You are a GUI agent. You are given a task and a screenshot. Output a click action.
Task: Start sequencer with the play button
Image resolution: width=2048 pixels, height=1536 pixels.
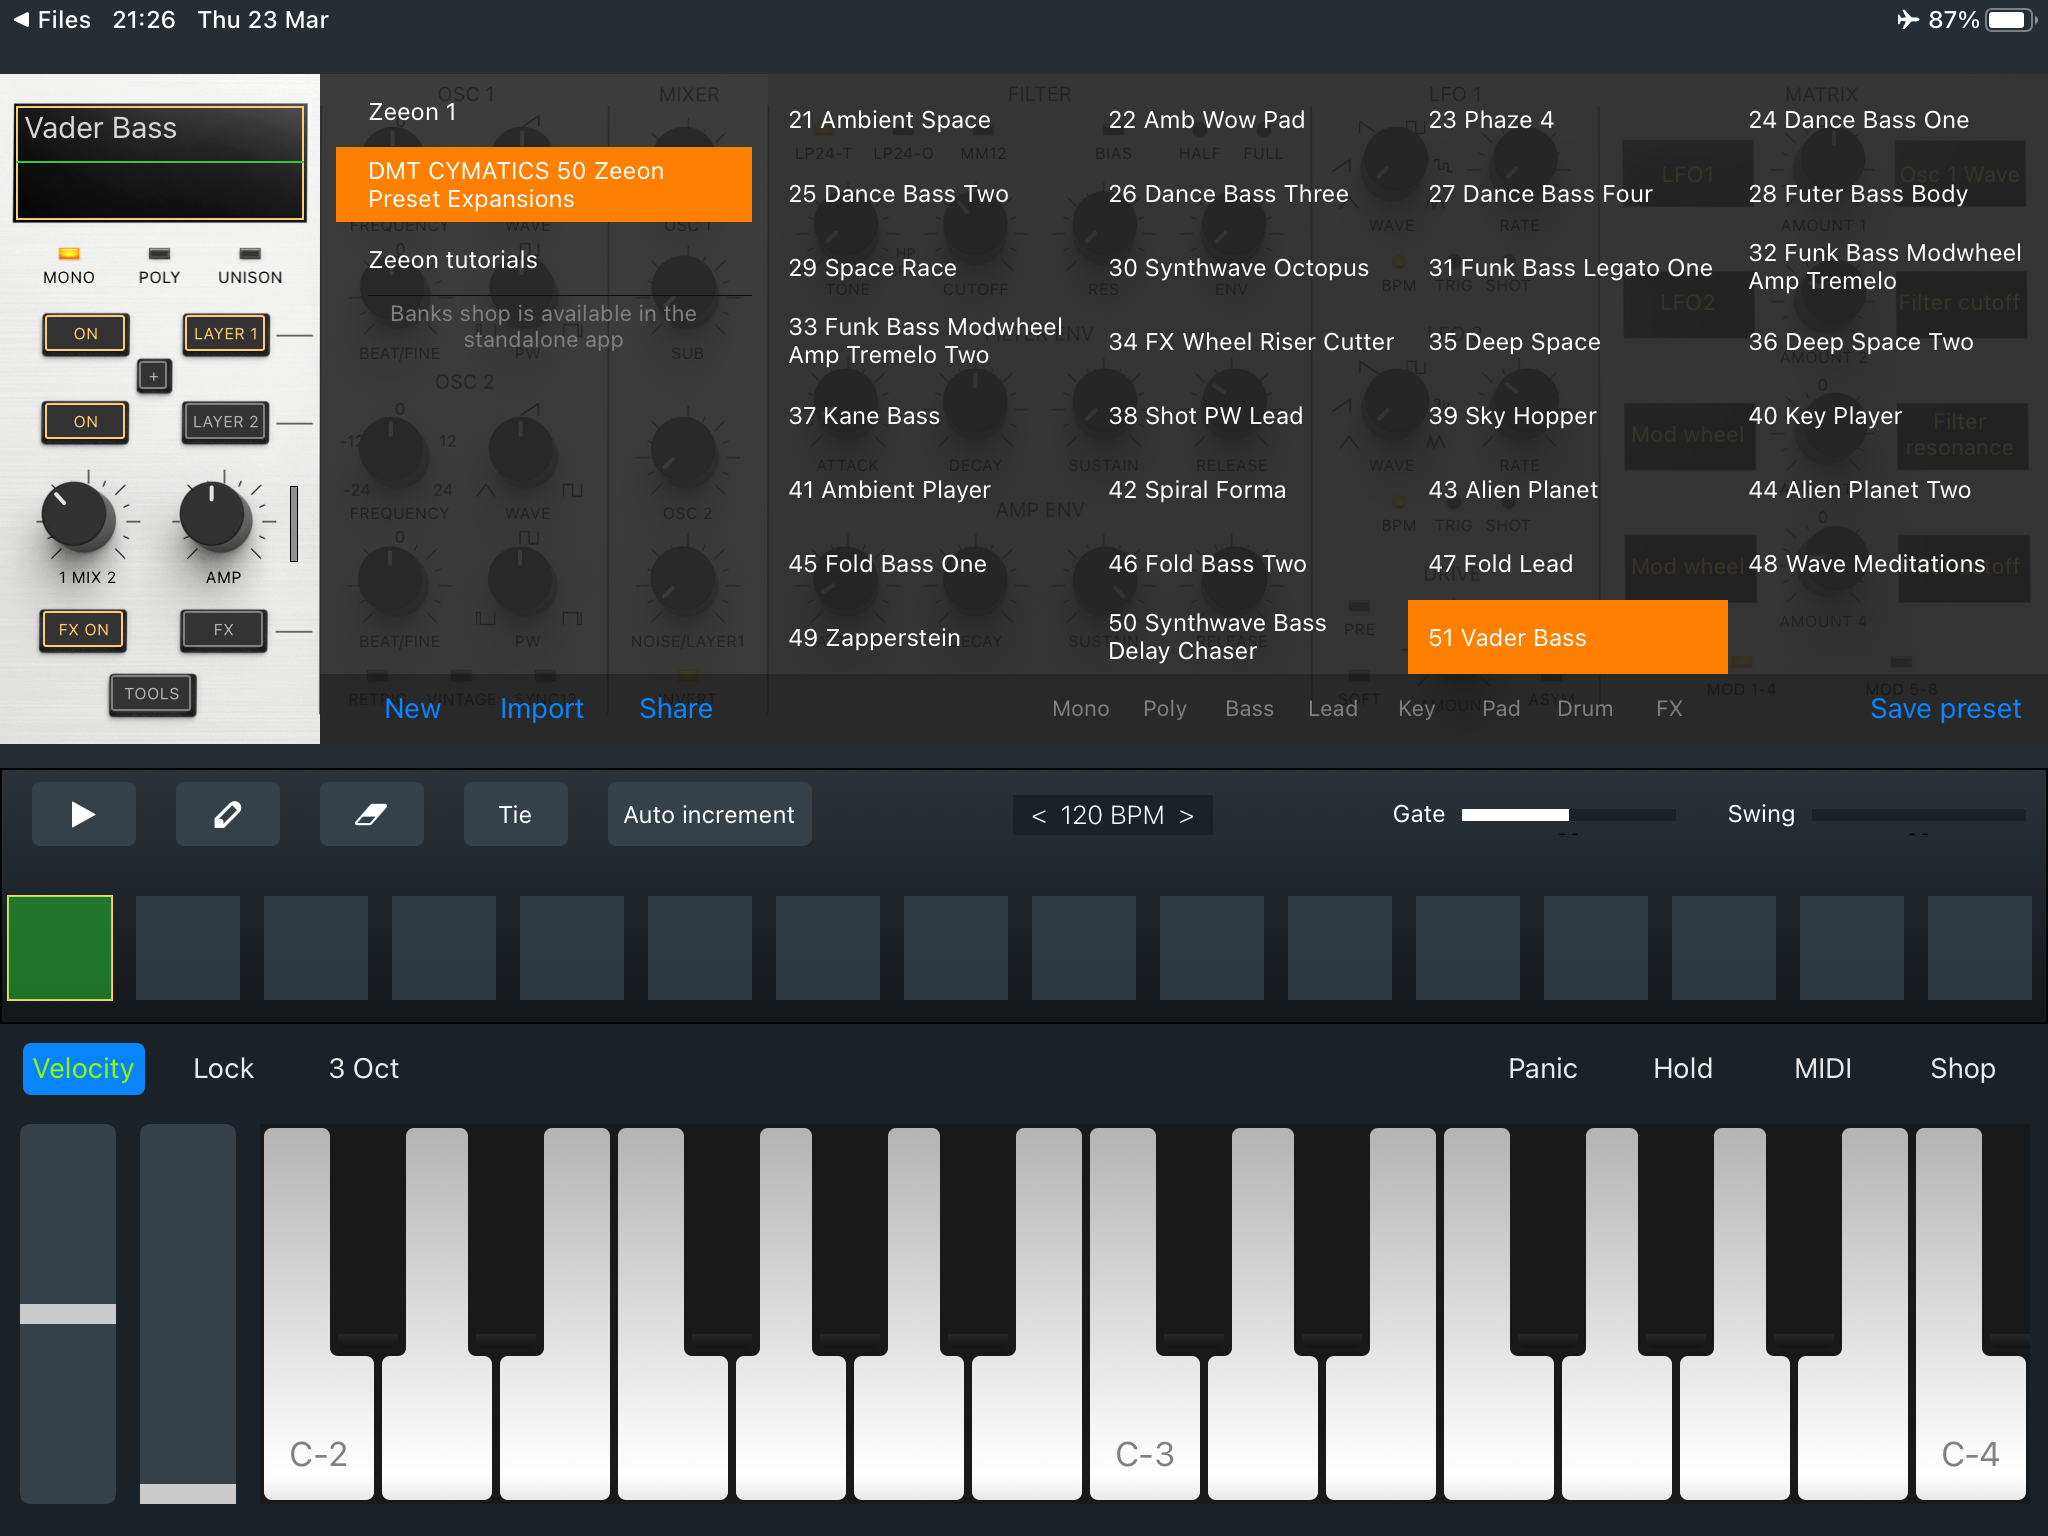pos(84,814)
